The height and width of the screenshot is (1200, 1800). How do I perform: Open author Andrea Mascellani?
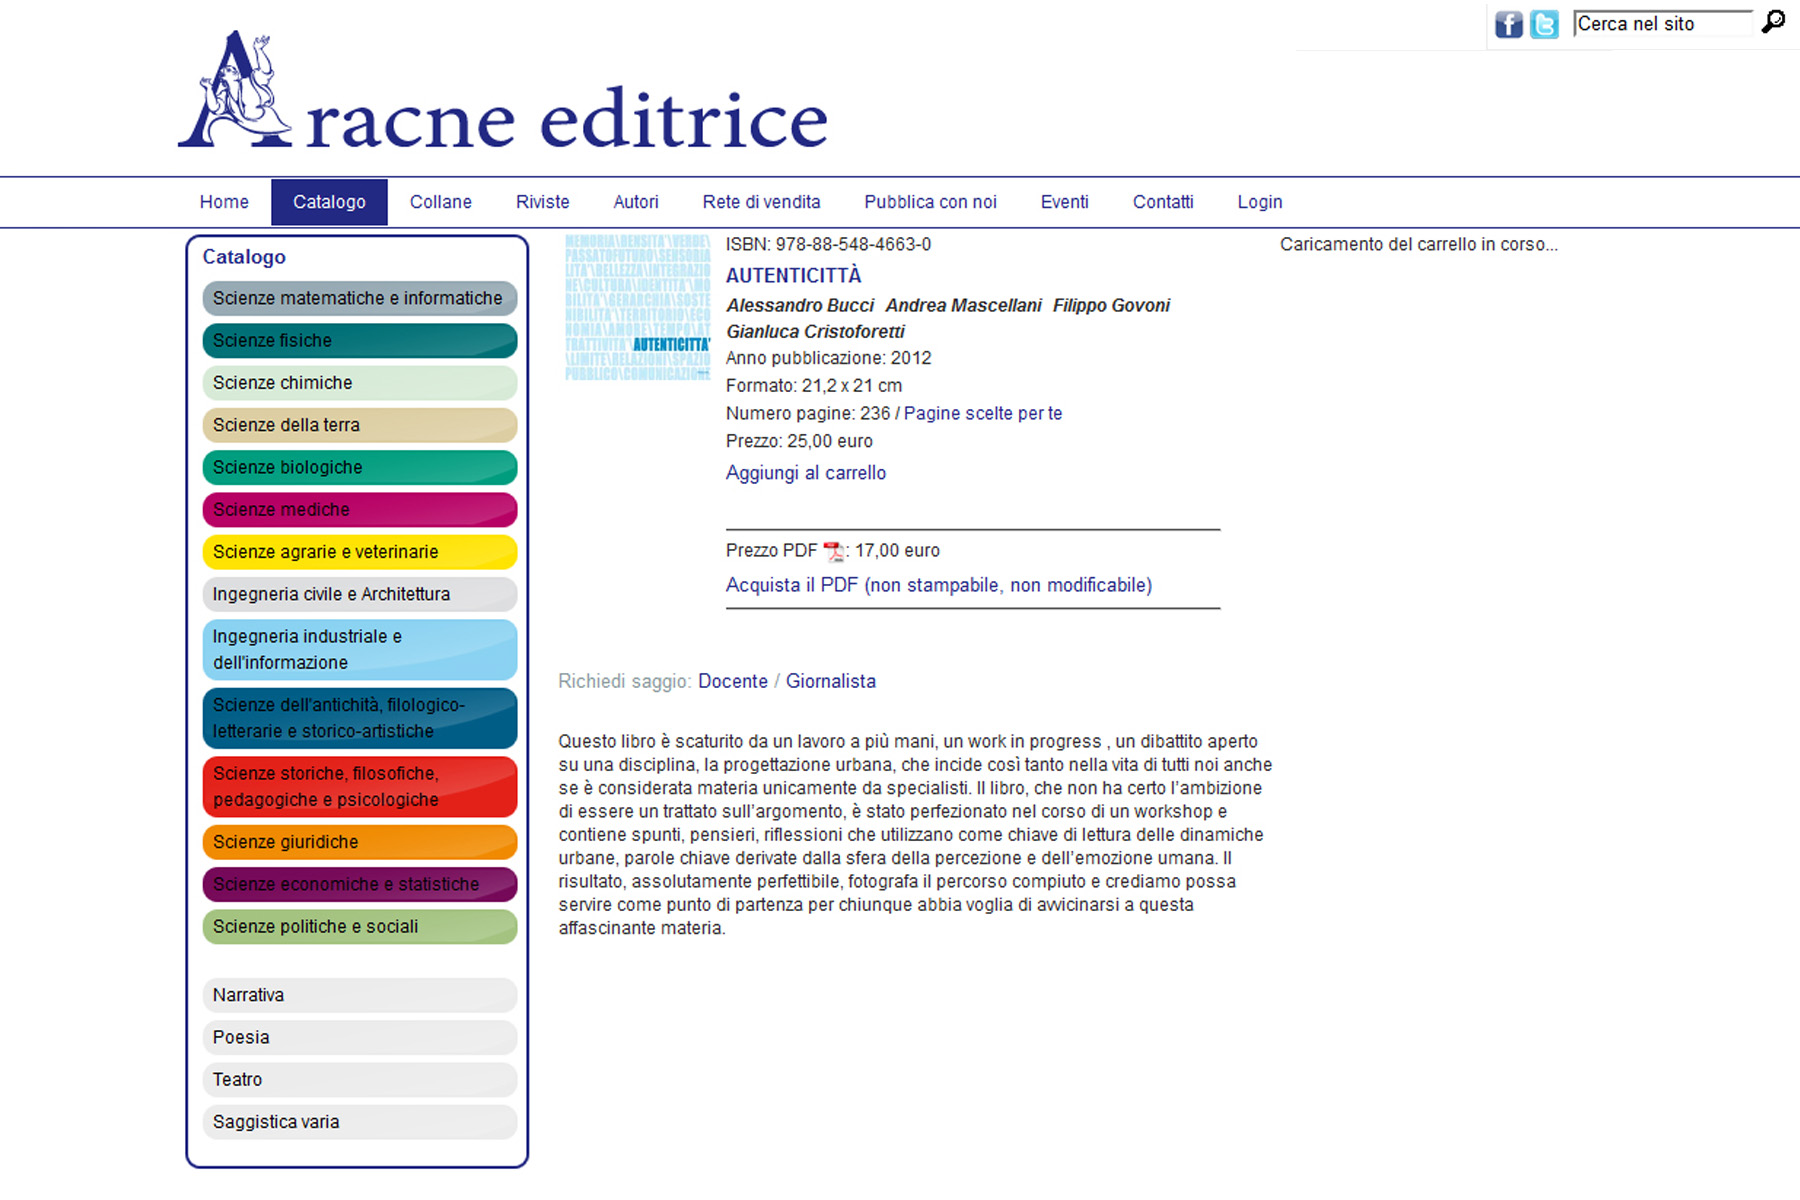tap(963, 306)
